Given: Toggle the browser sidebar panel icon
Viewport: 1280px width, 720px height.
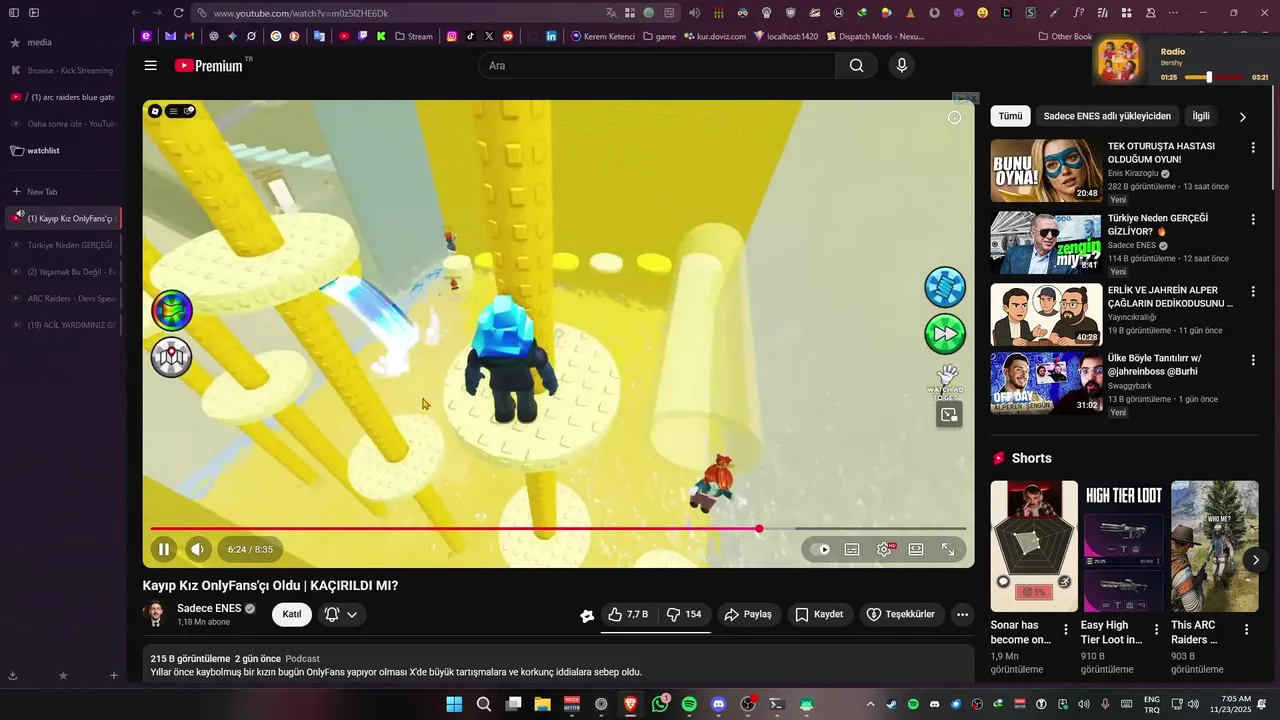Looking at the screenshot, I should click(x=14, y=13).
